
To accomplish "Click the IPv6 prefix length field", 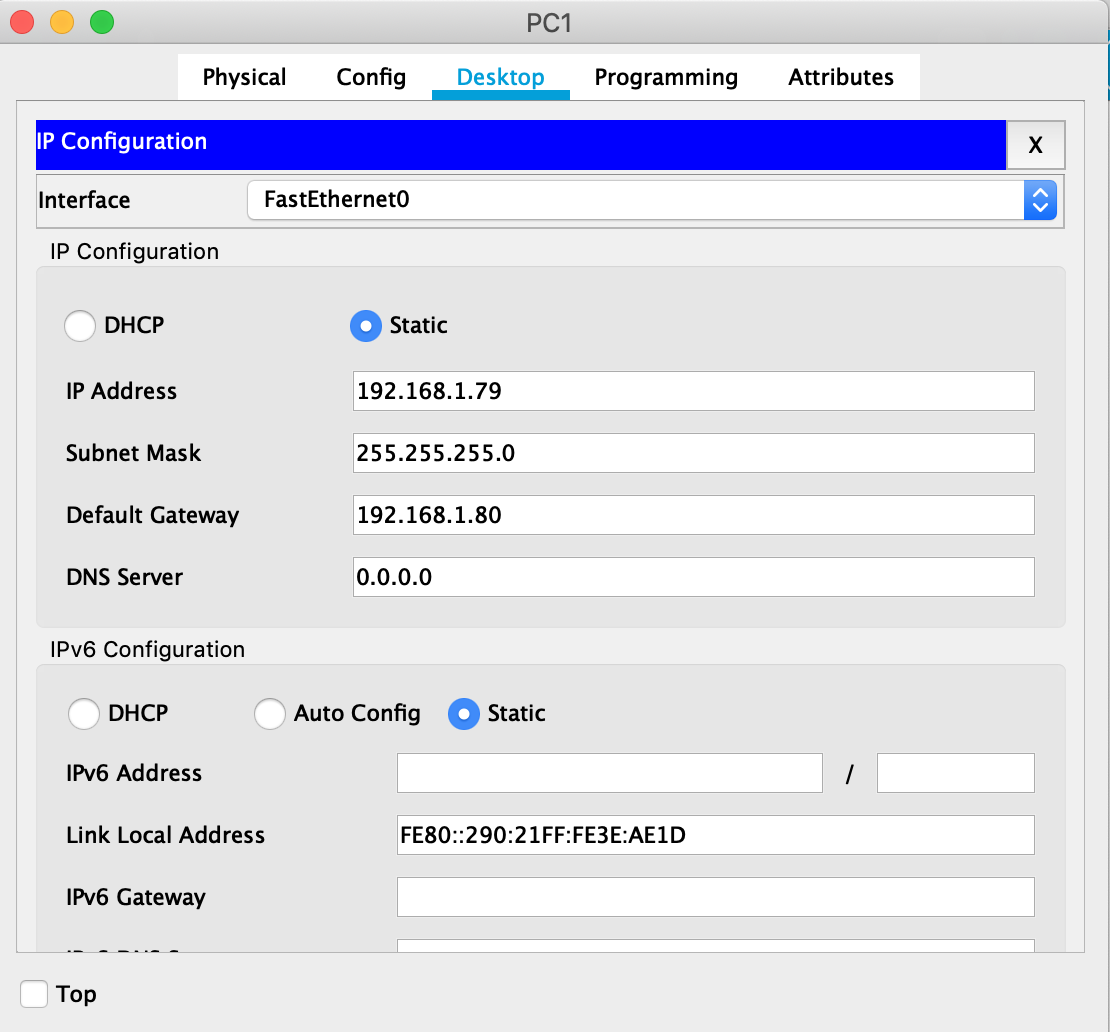I will coord(955,773).
